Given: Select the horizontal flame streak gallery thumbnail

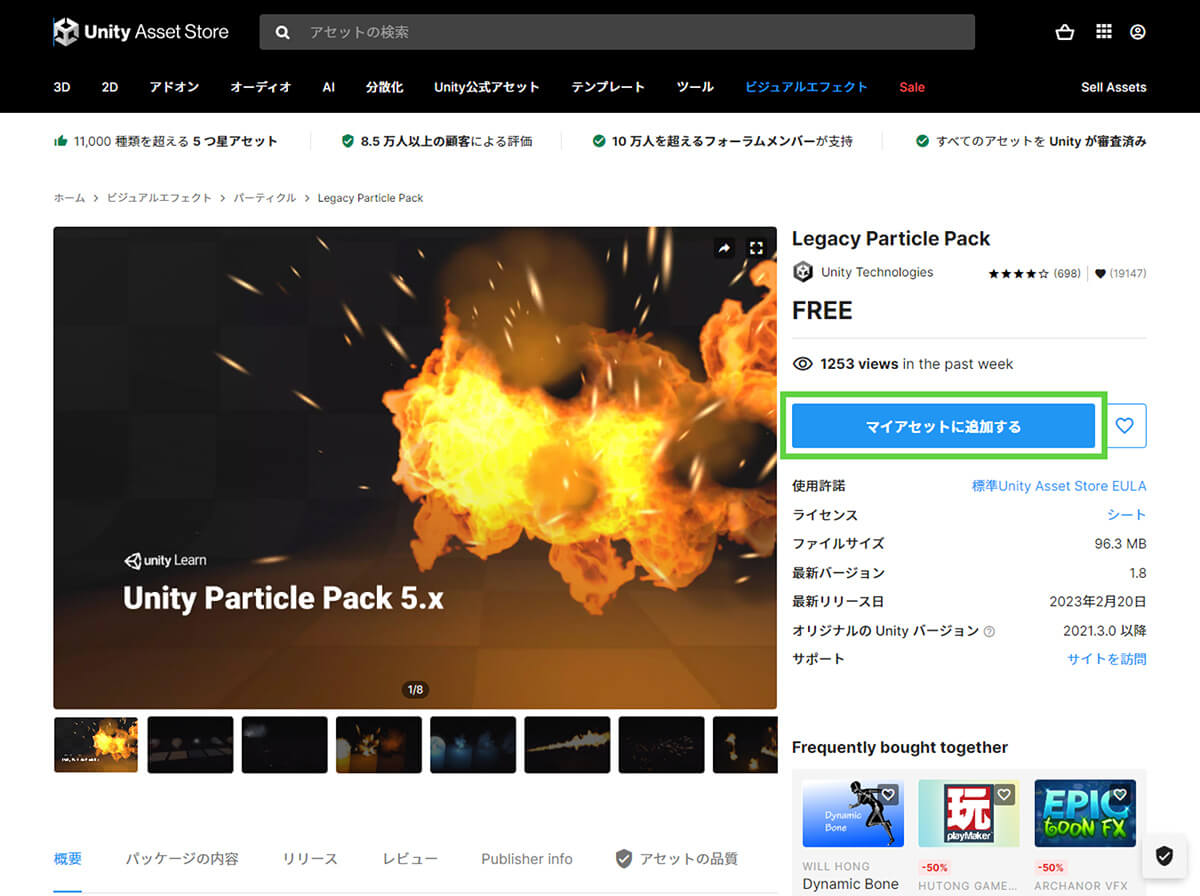Looking at the screenshot, I should click(x=567, y=745).
